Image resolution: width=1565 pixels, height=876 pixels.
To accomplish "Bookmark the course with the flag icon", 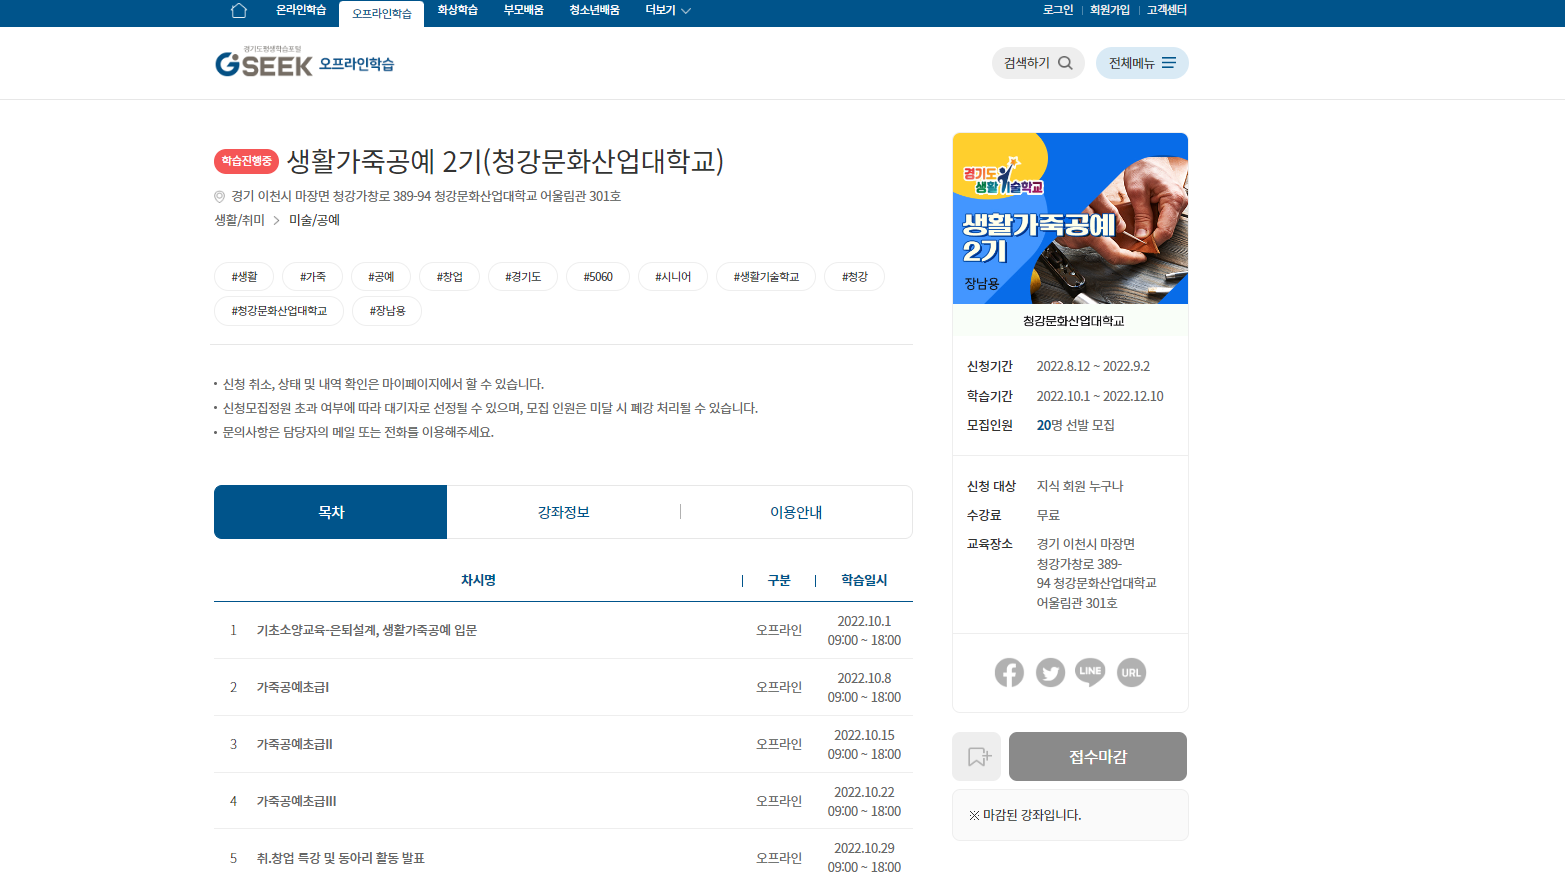I will coord(977,757).
